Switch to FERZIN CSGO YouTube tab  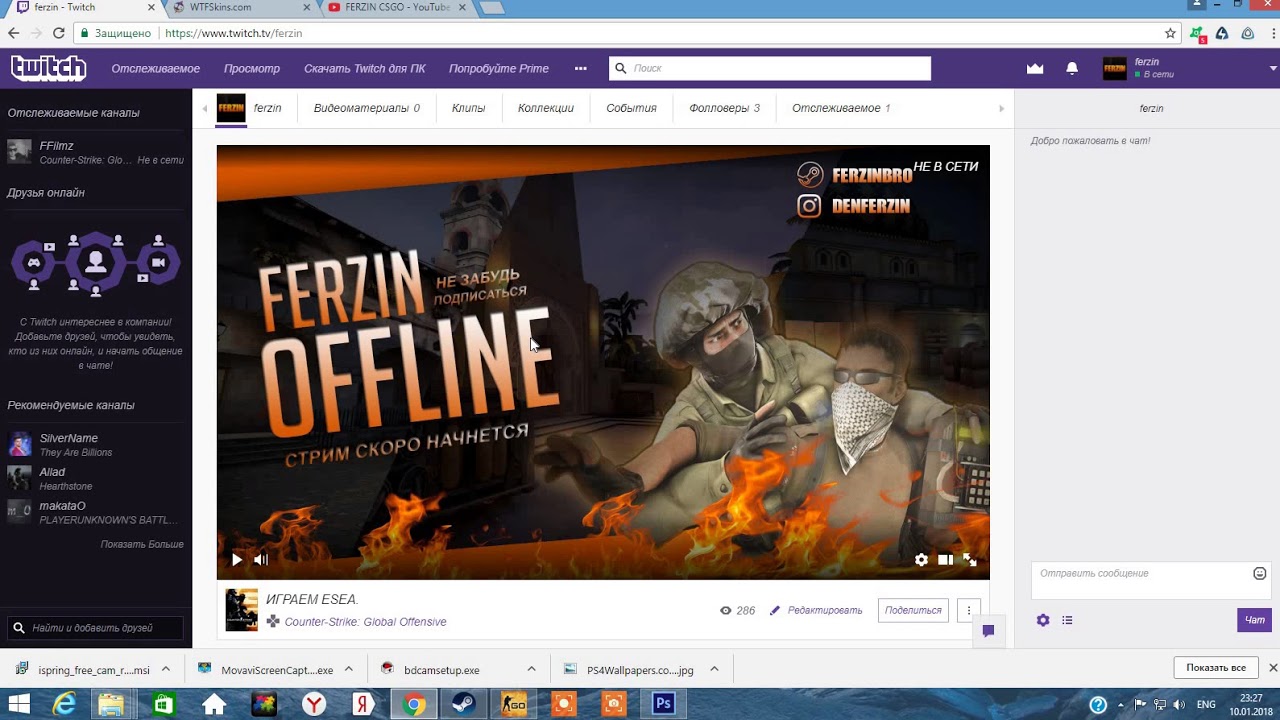pos(395,8)
